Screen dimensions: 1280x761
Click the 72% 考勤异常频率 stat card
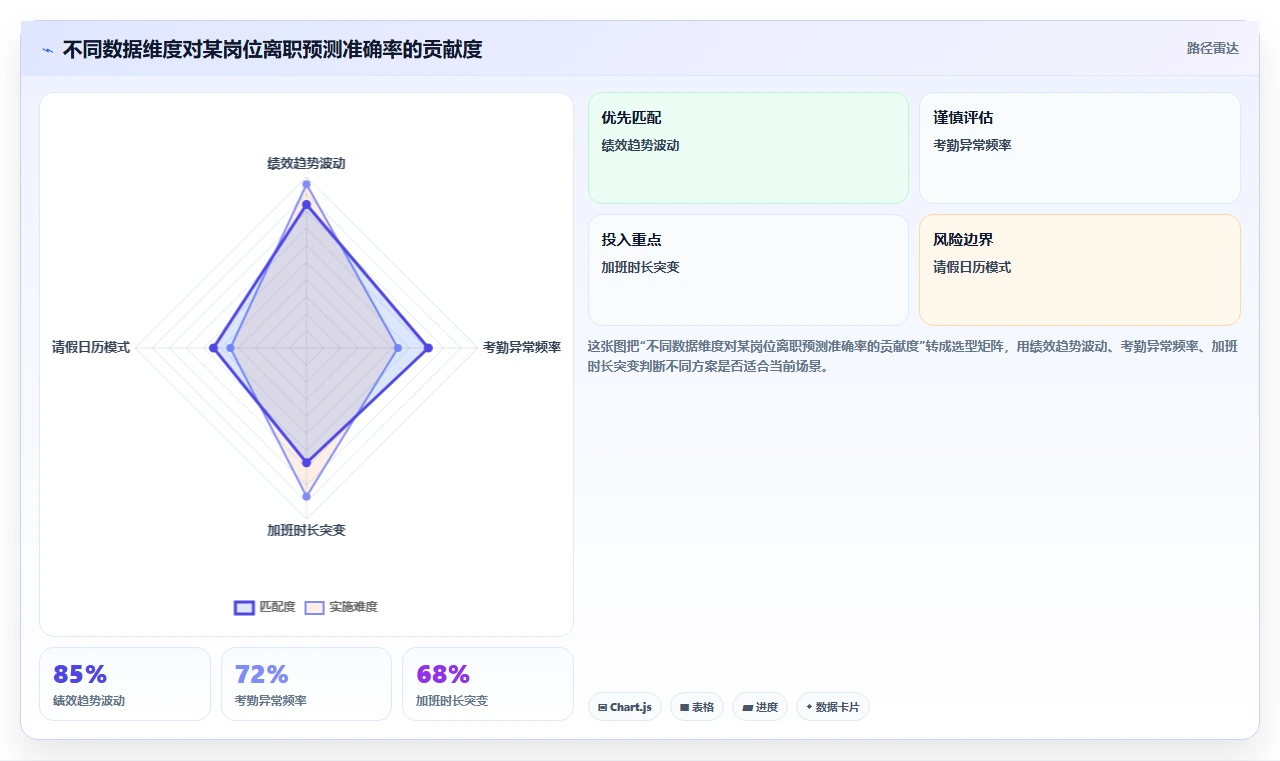point(306,684)
